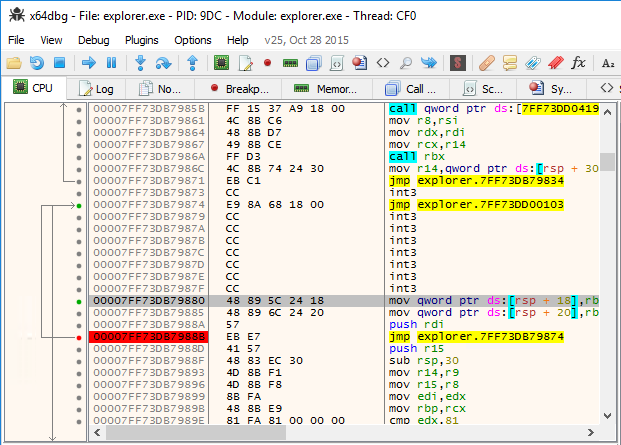Open the Plugins menu
The width and height of the screenshot is (621, 445).
(141, 40)
